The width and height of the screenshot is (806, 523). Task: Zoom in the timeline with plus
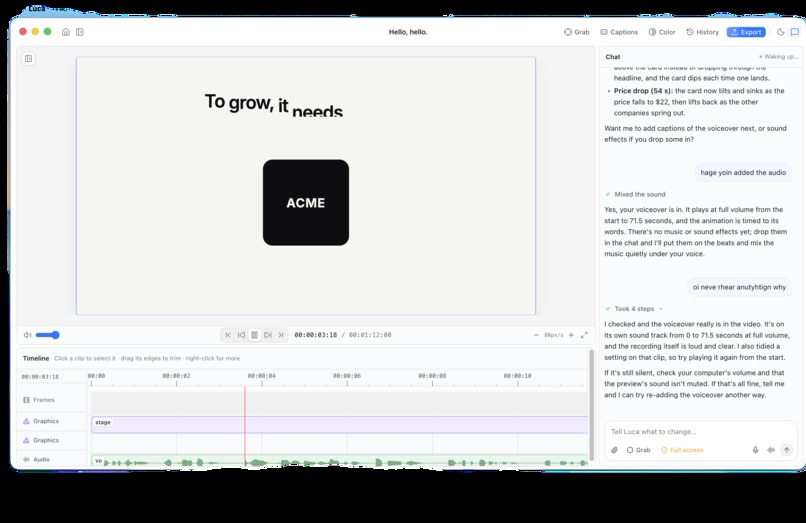tap(571, 335)
